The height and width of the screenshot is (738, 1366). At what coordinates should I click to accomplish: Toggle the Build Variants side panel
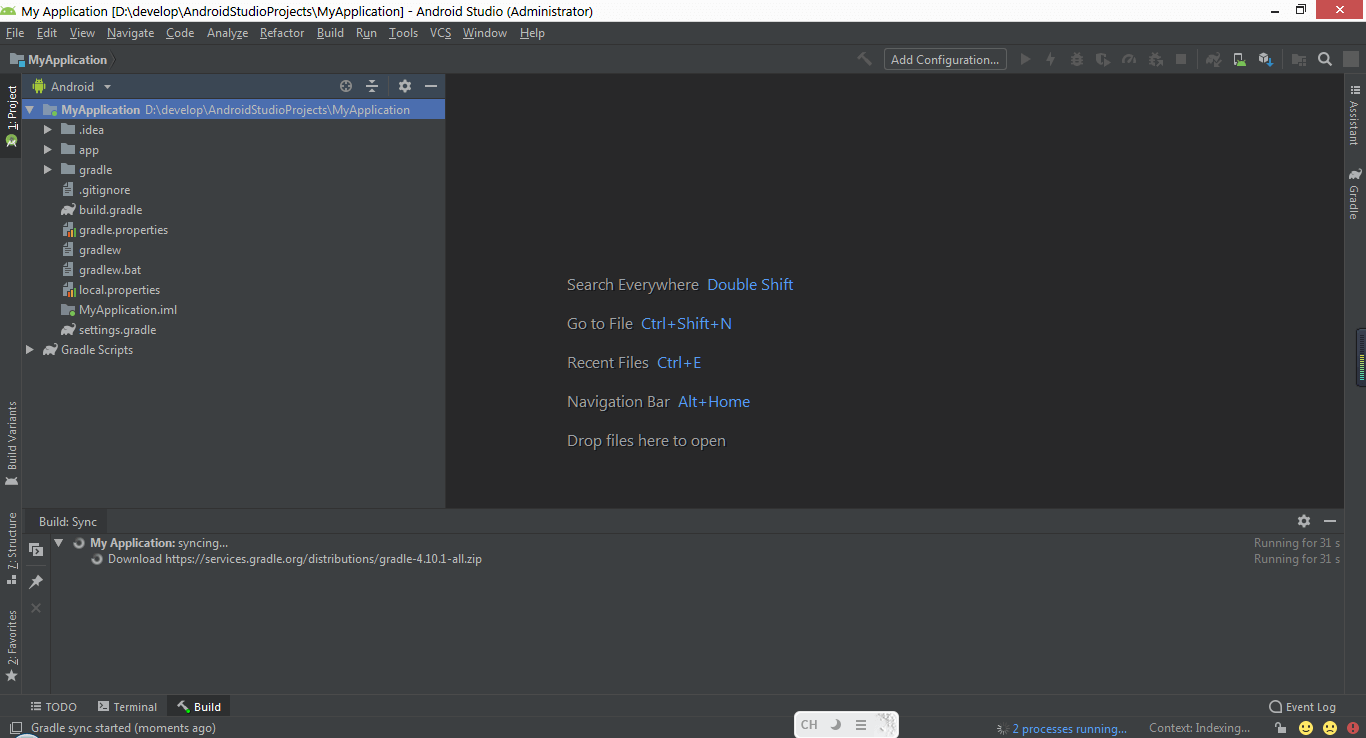[12, 442]
